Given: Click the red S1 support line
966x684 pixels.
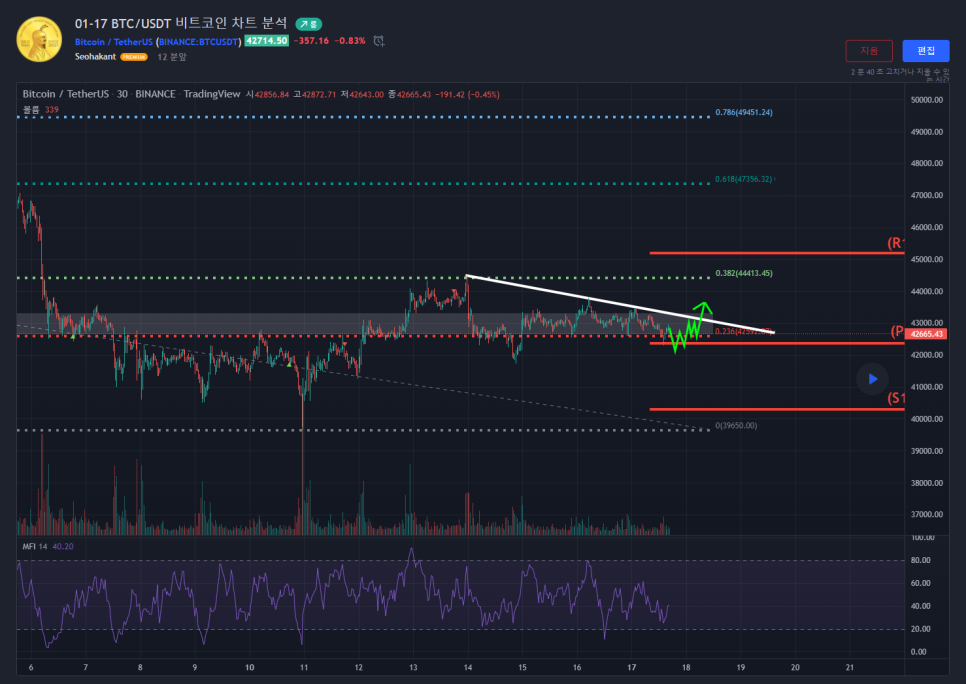Looking at the screenshot, I should (770, 409).
